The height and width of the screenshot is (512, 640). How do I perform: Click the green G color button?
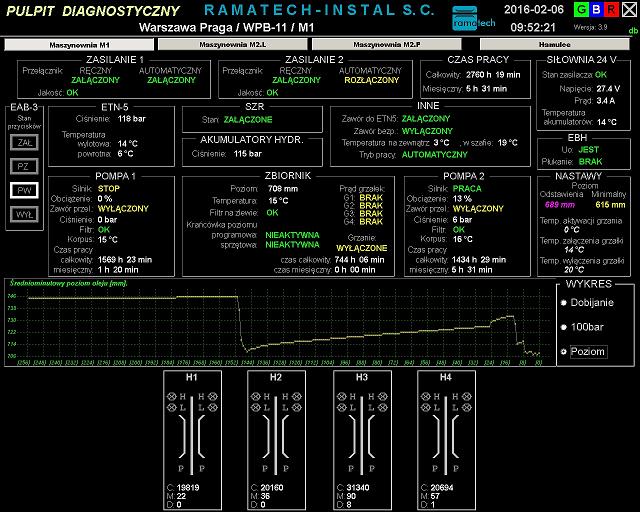[x=581, y=9]
